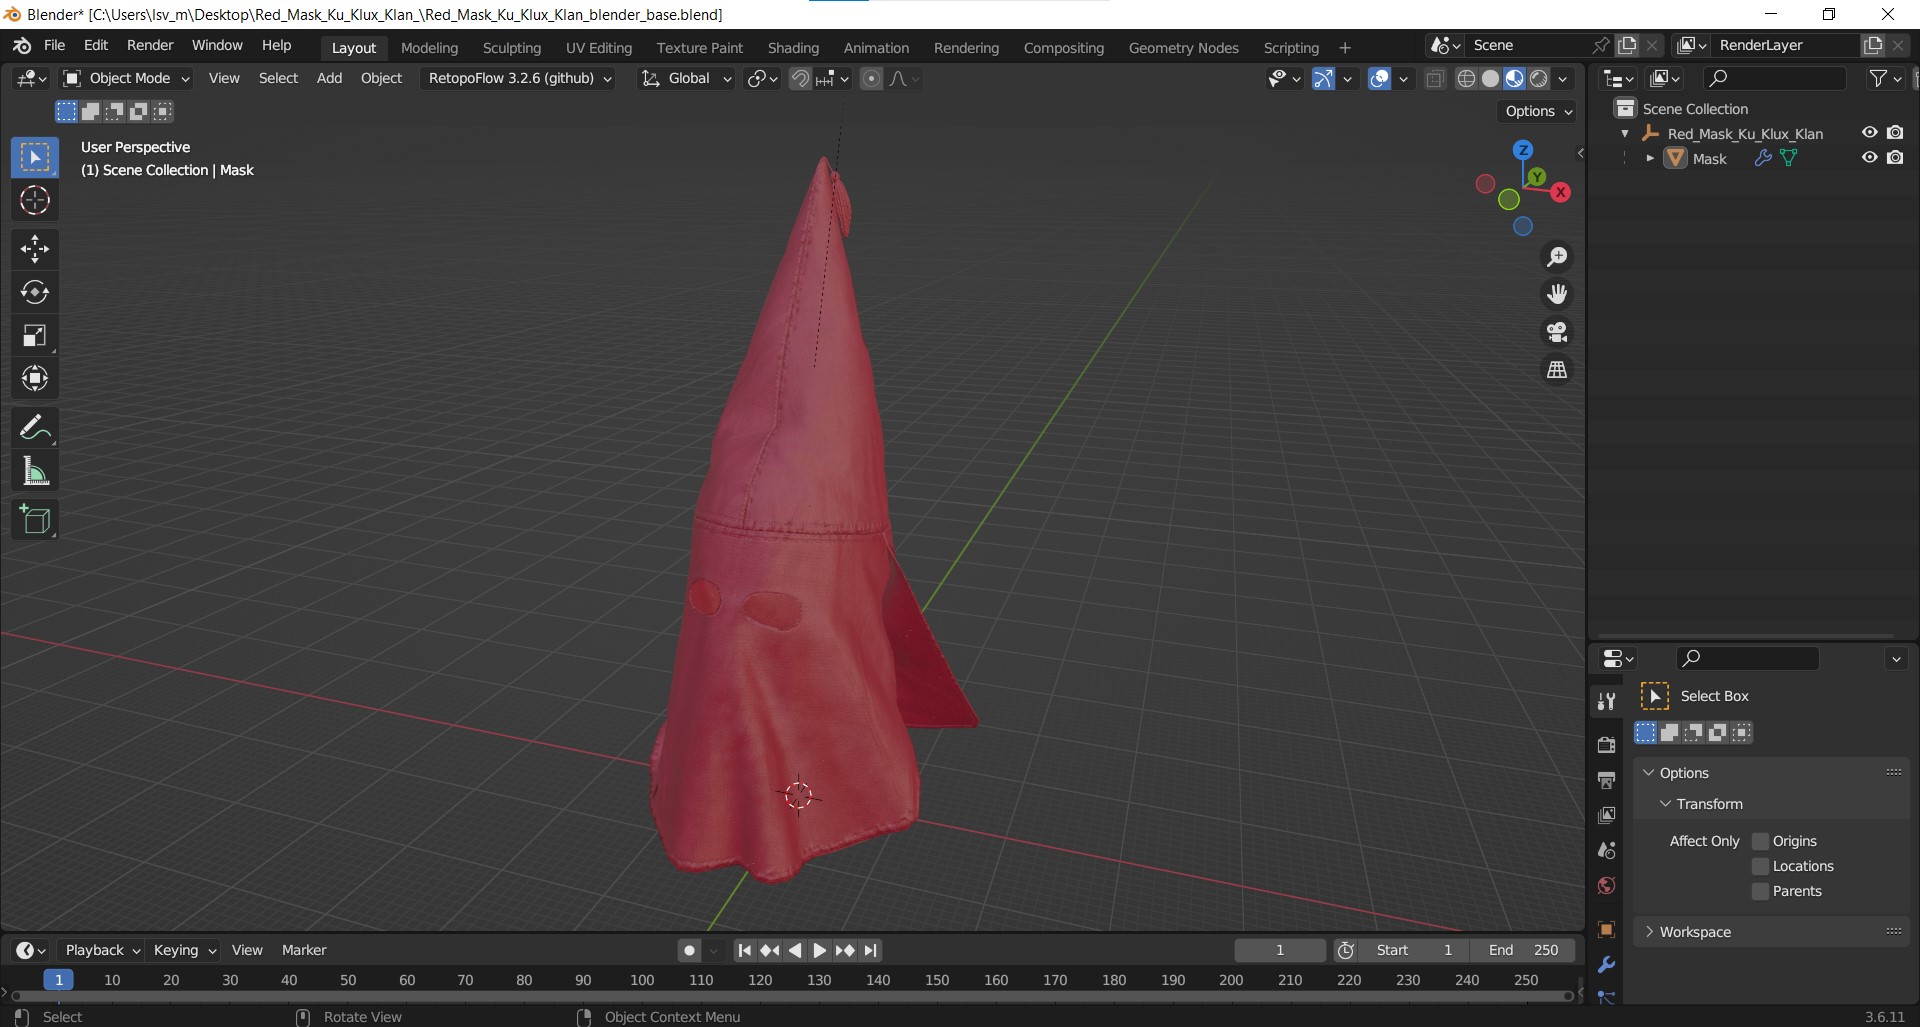
Task: Select the Rotate tool
Action: pos(35,292)
